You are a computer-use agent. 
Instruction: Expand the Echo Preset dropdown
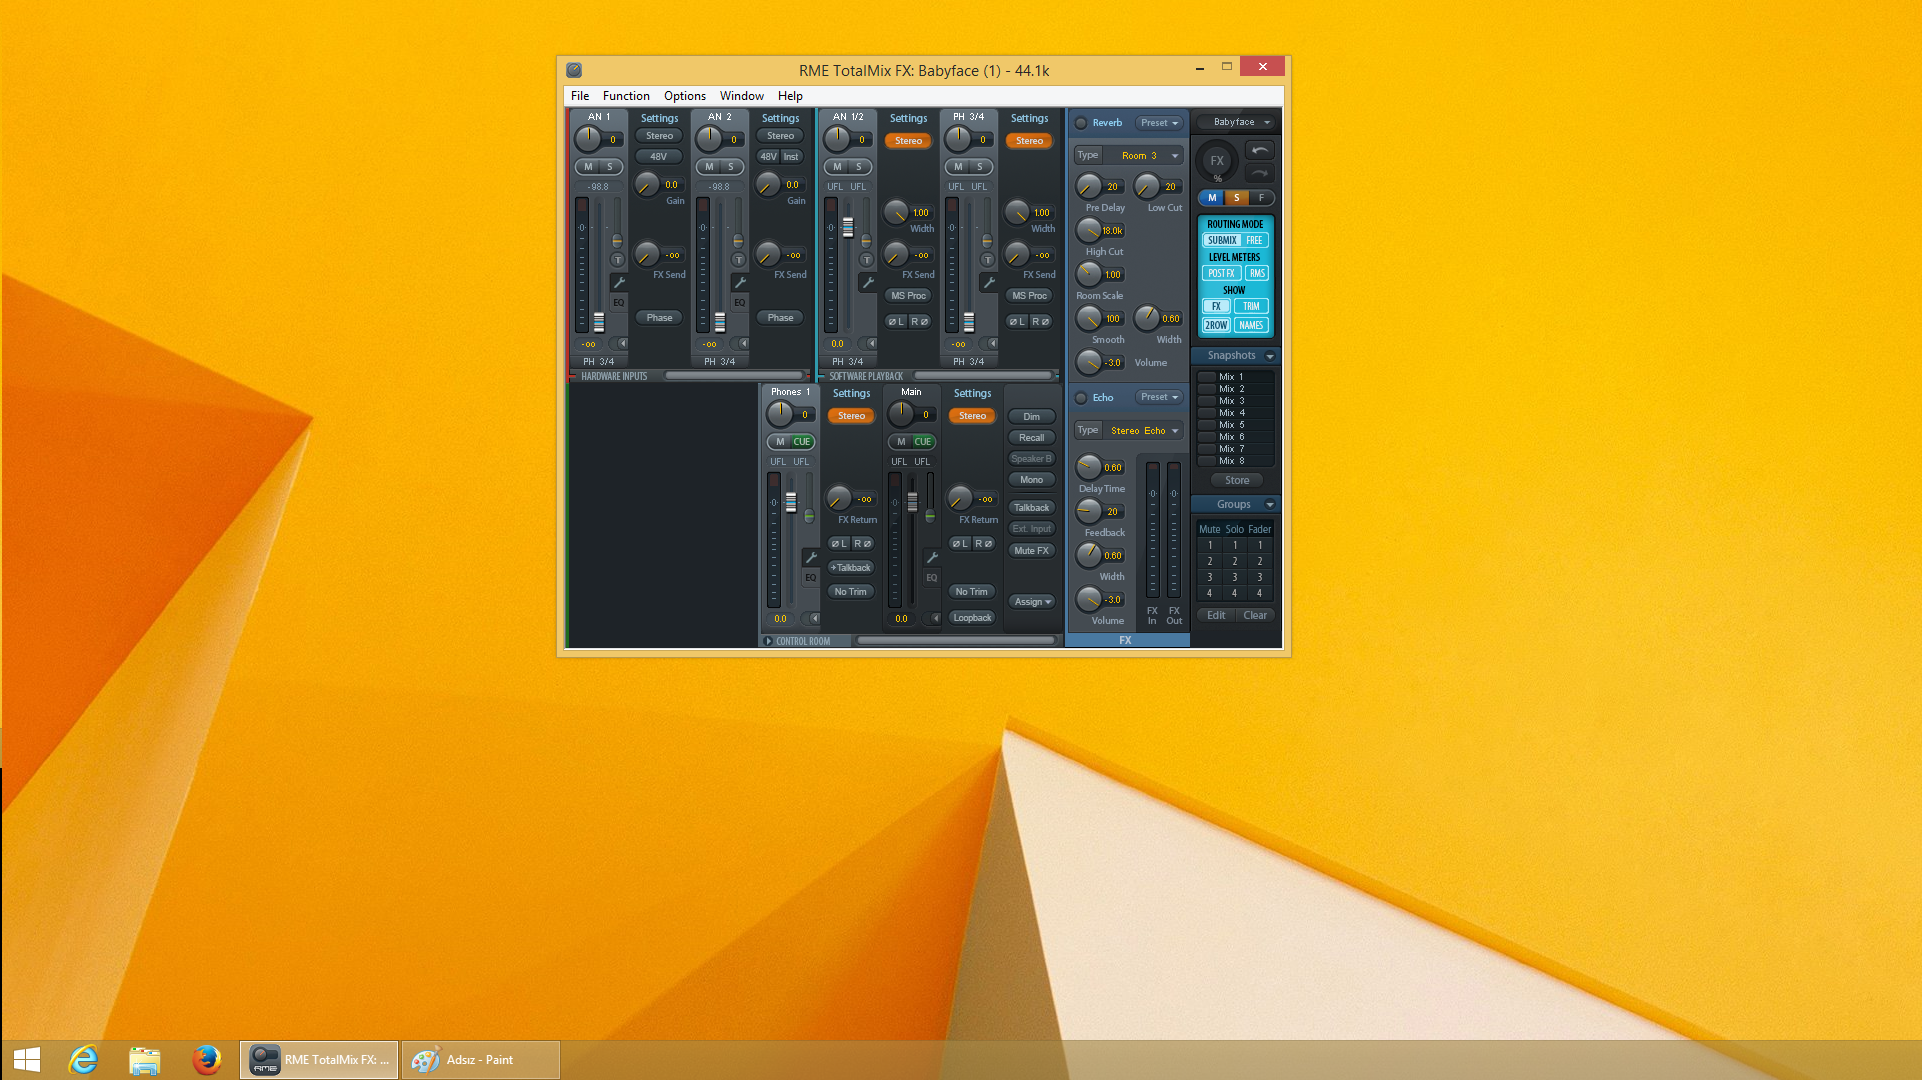[x=1160, y=397]
